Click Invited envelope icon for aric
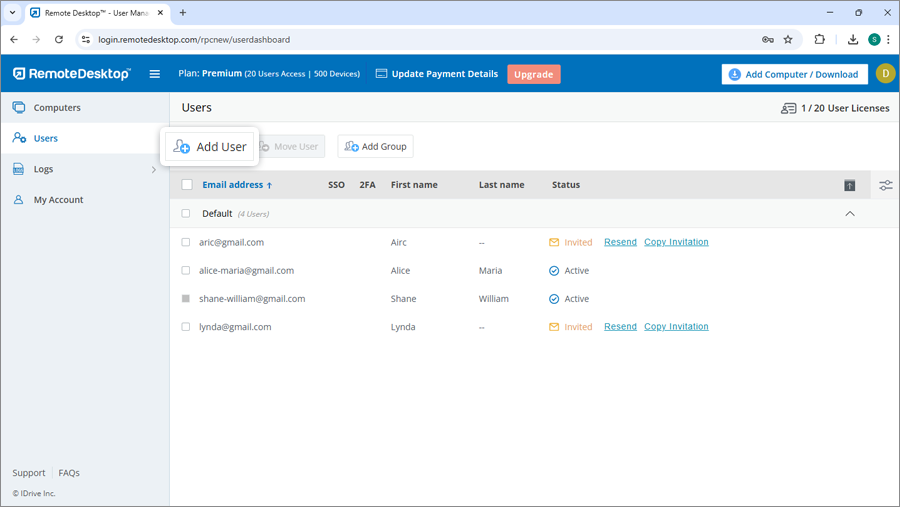 pyautogui.click(x=554, y=242)
